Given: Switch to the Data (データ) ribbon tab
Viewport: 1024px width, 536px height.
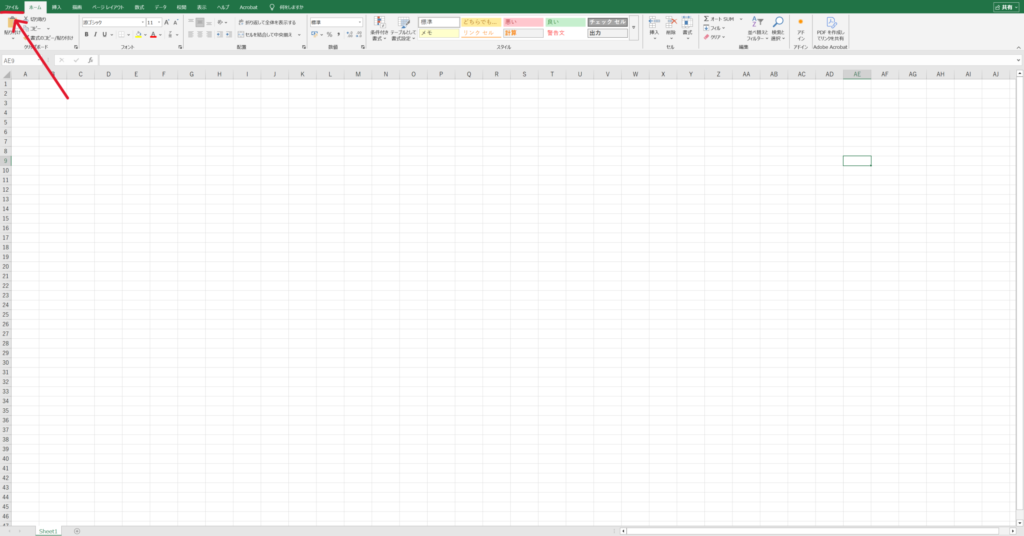Looking at the screenshot, I should click(x=160, y=7).
